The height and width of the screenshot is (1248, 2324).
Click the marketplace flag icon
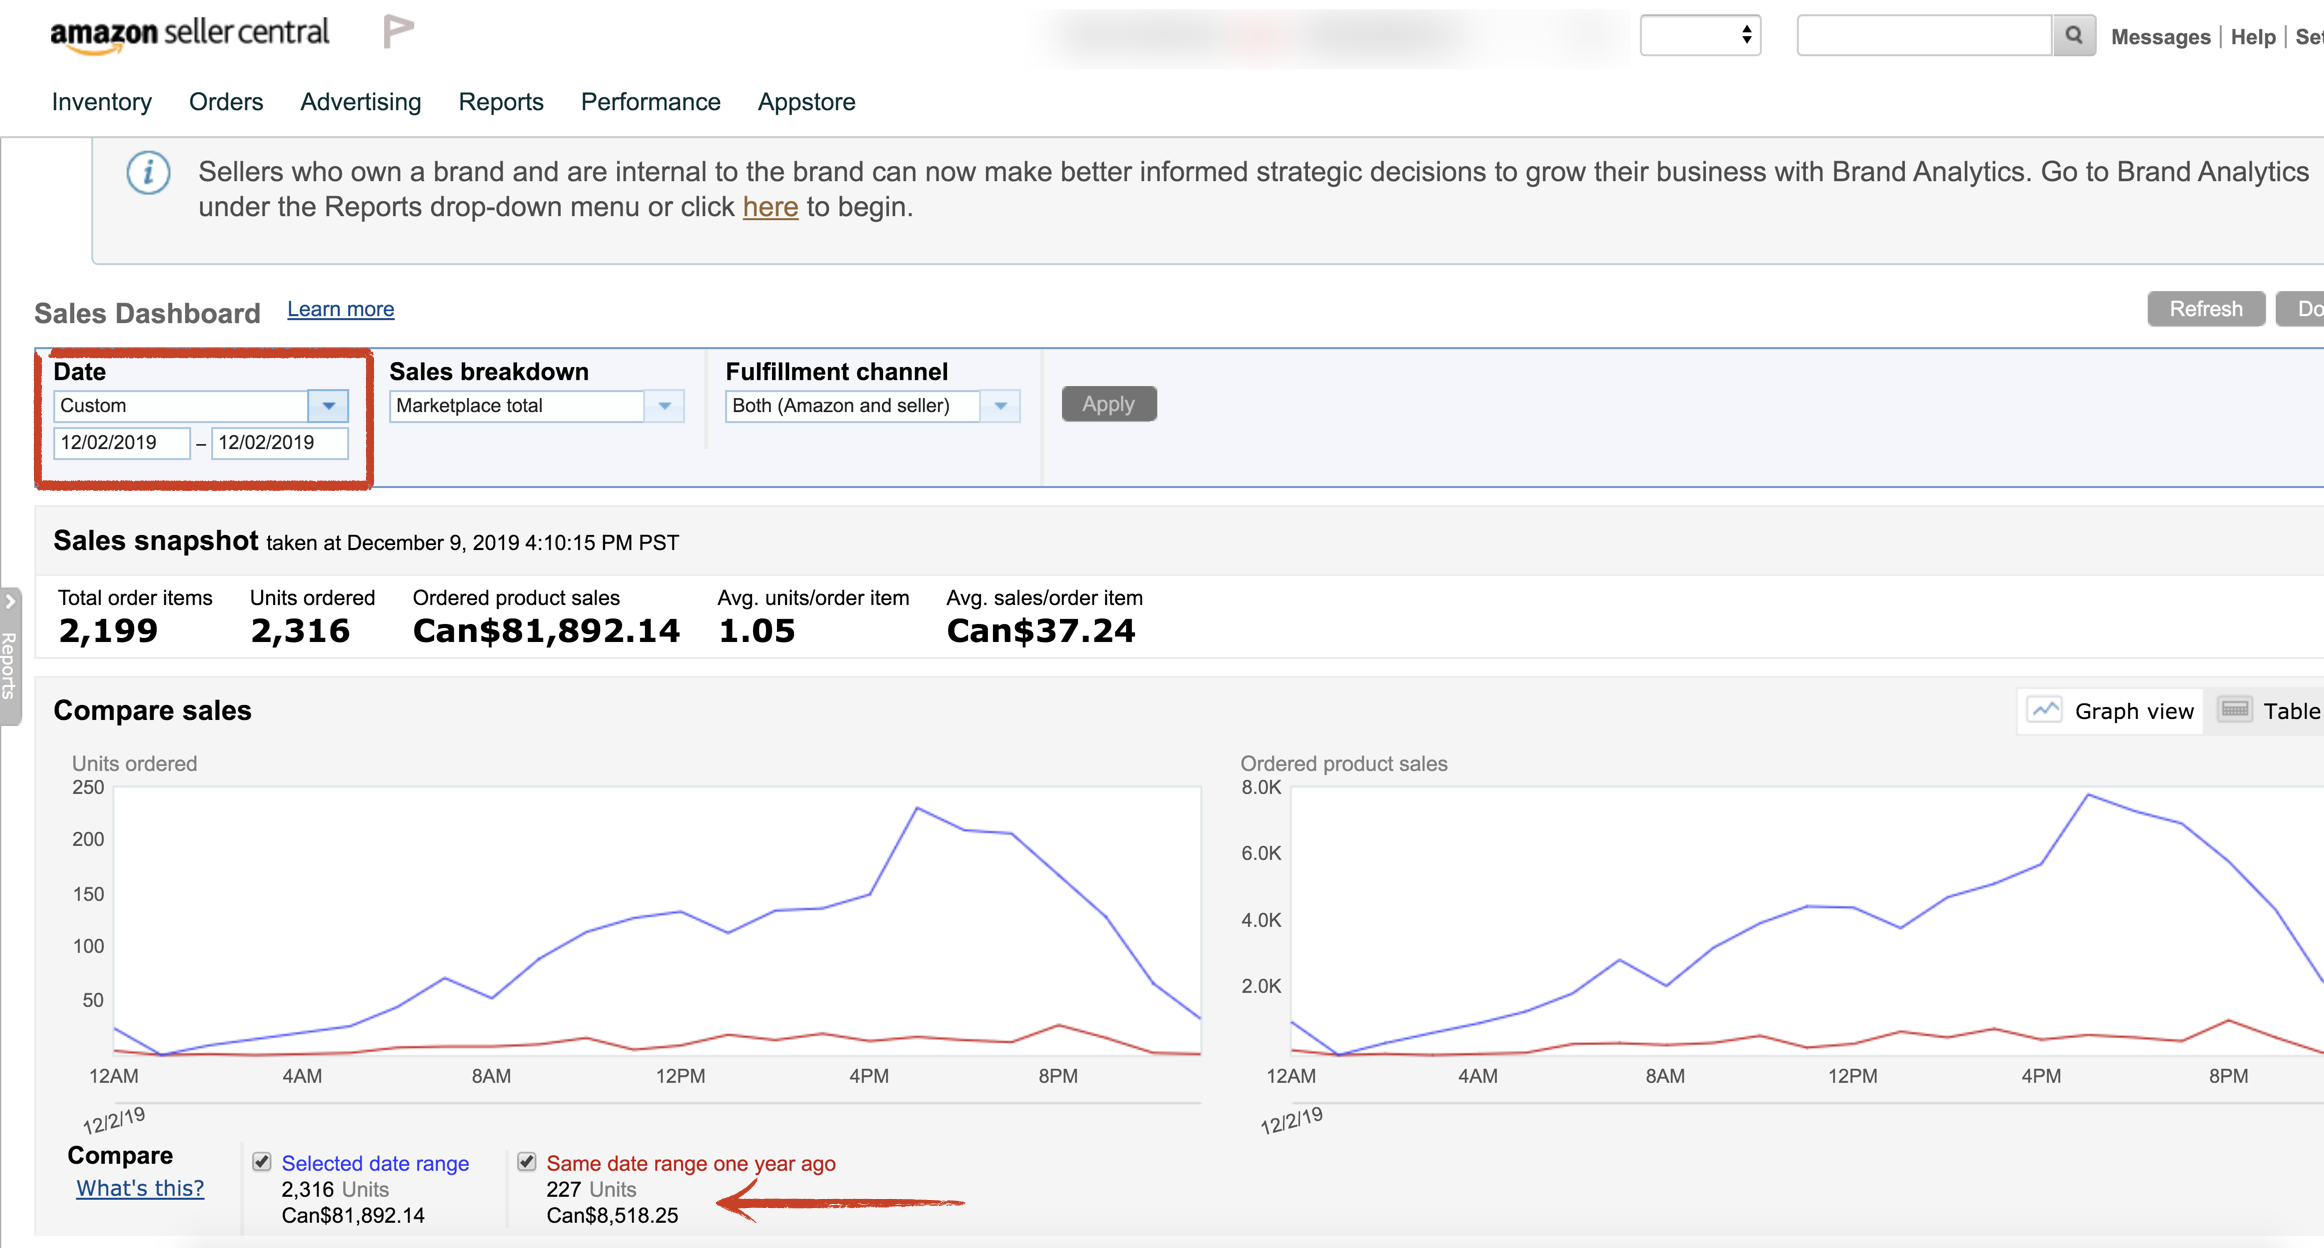point(398,32)
